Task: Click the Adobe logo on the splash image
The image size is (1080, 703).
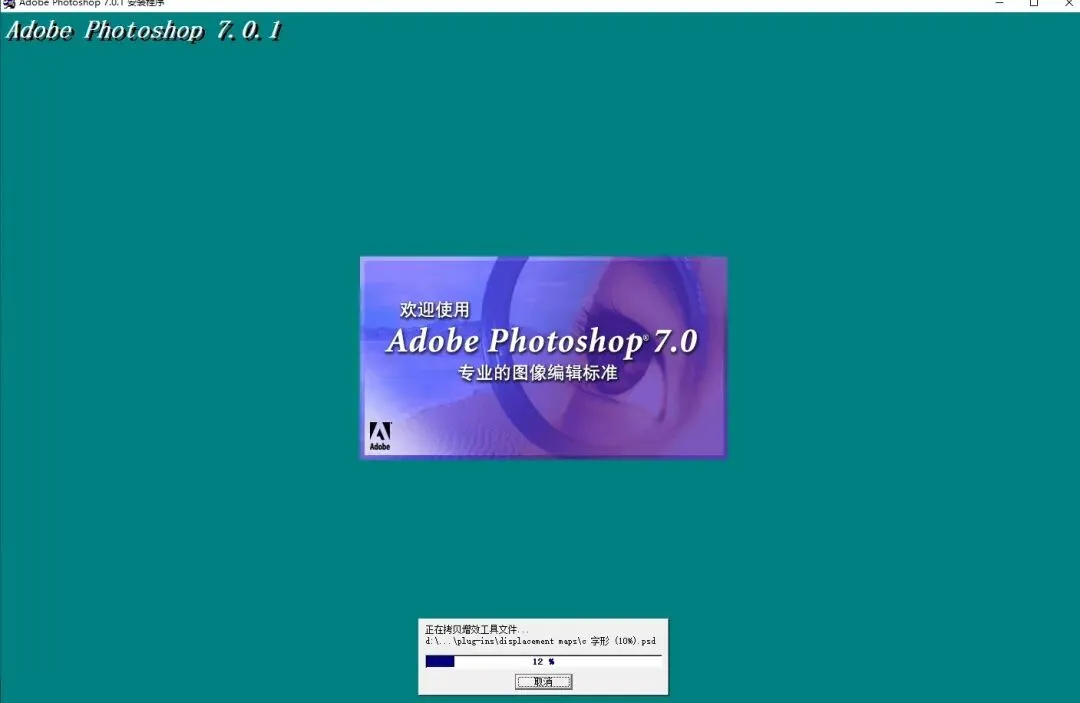Action: 380,436
